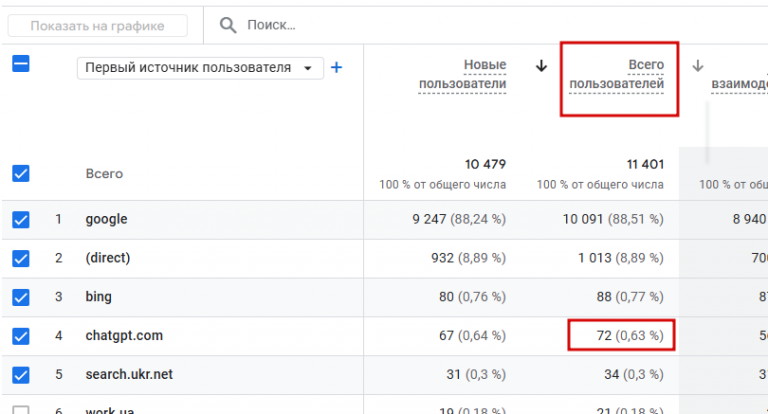Deselect the search.ukr.net row checkbox
This screenshot has width=768, height=414.
coord(20,375)
